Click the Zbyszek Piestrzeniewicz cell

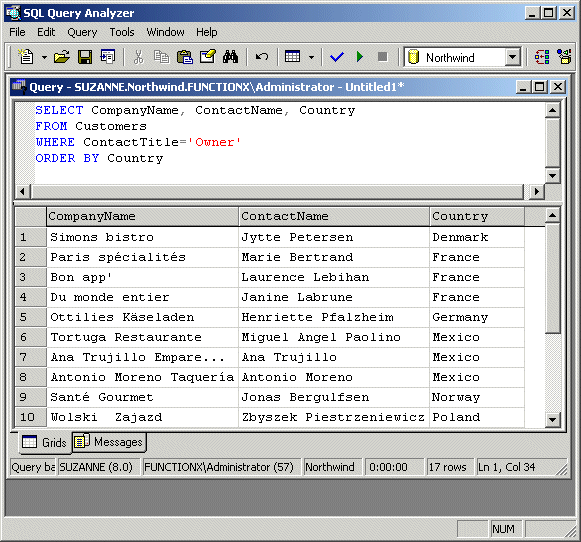(x=334, y=417)
